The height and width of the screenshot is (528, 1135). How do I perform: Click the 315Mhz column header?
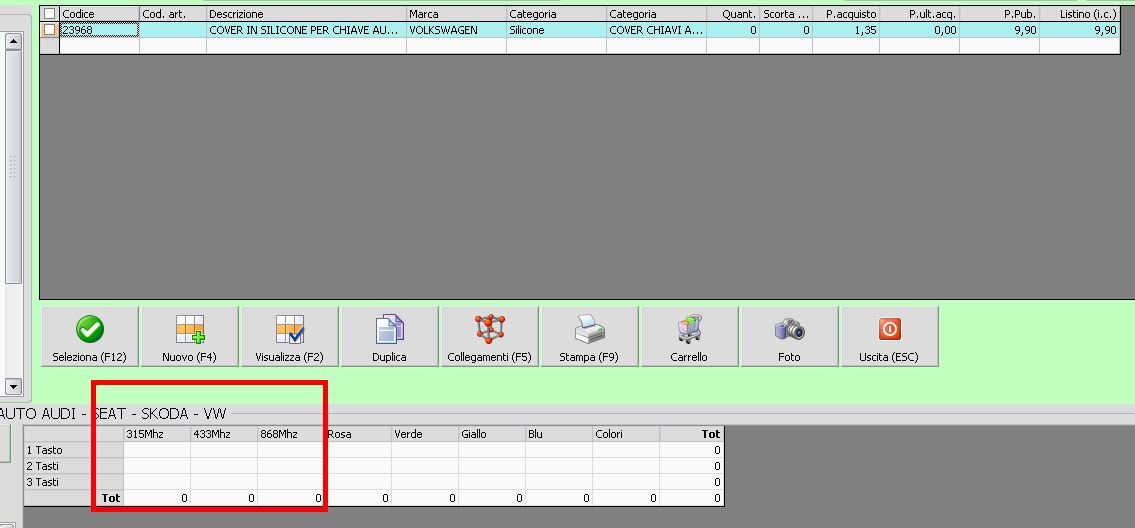pos(157,434)
